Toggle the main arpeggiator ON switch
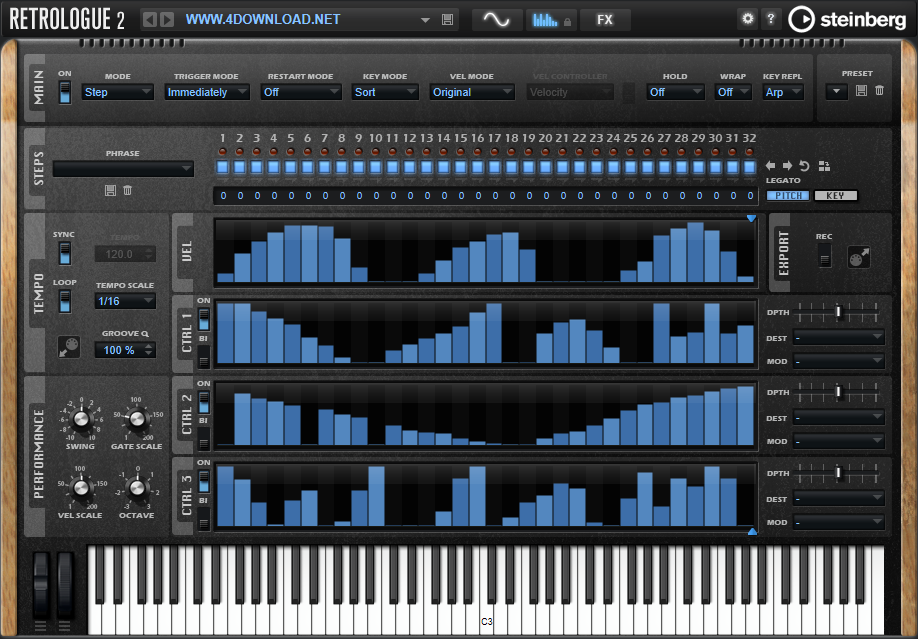The height and width of the screenshot is (639, 918). 65,93
